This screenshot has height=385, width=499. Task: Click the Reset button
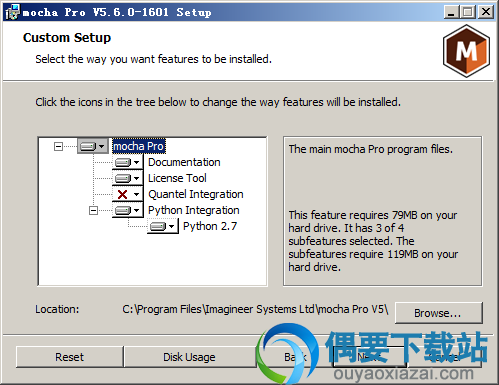pos(69,357)
